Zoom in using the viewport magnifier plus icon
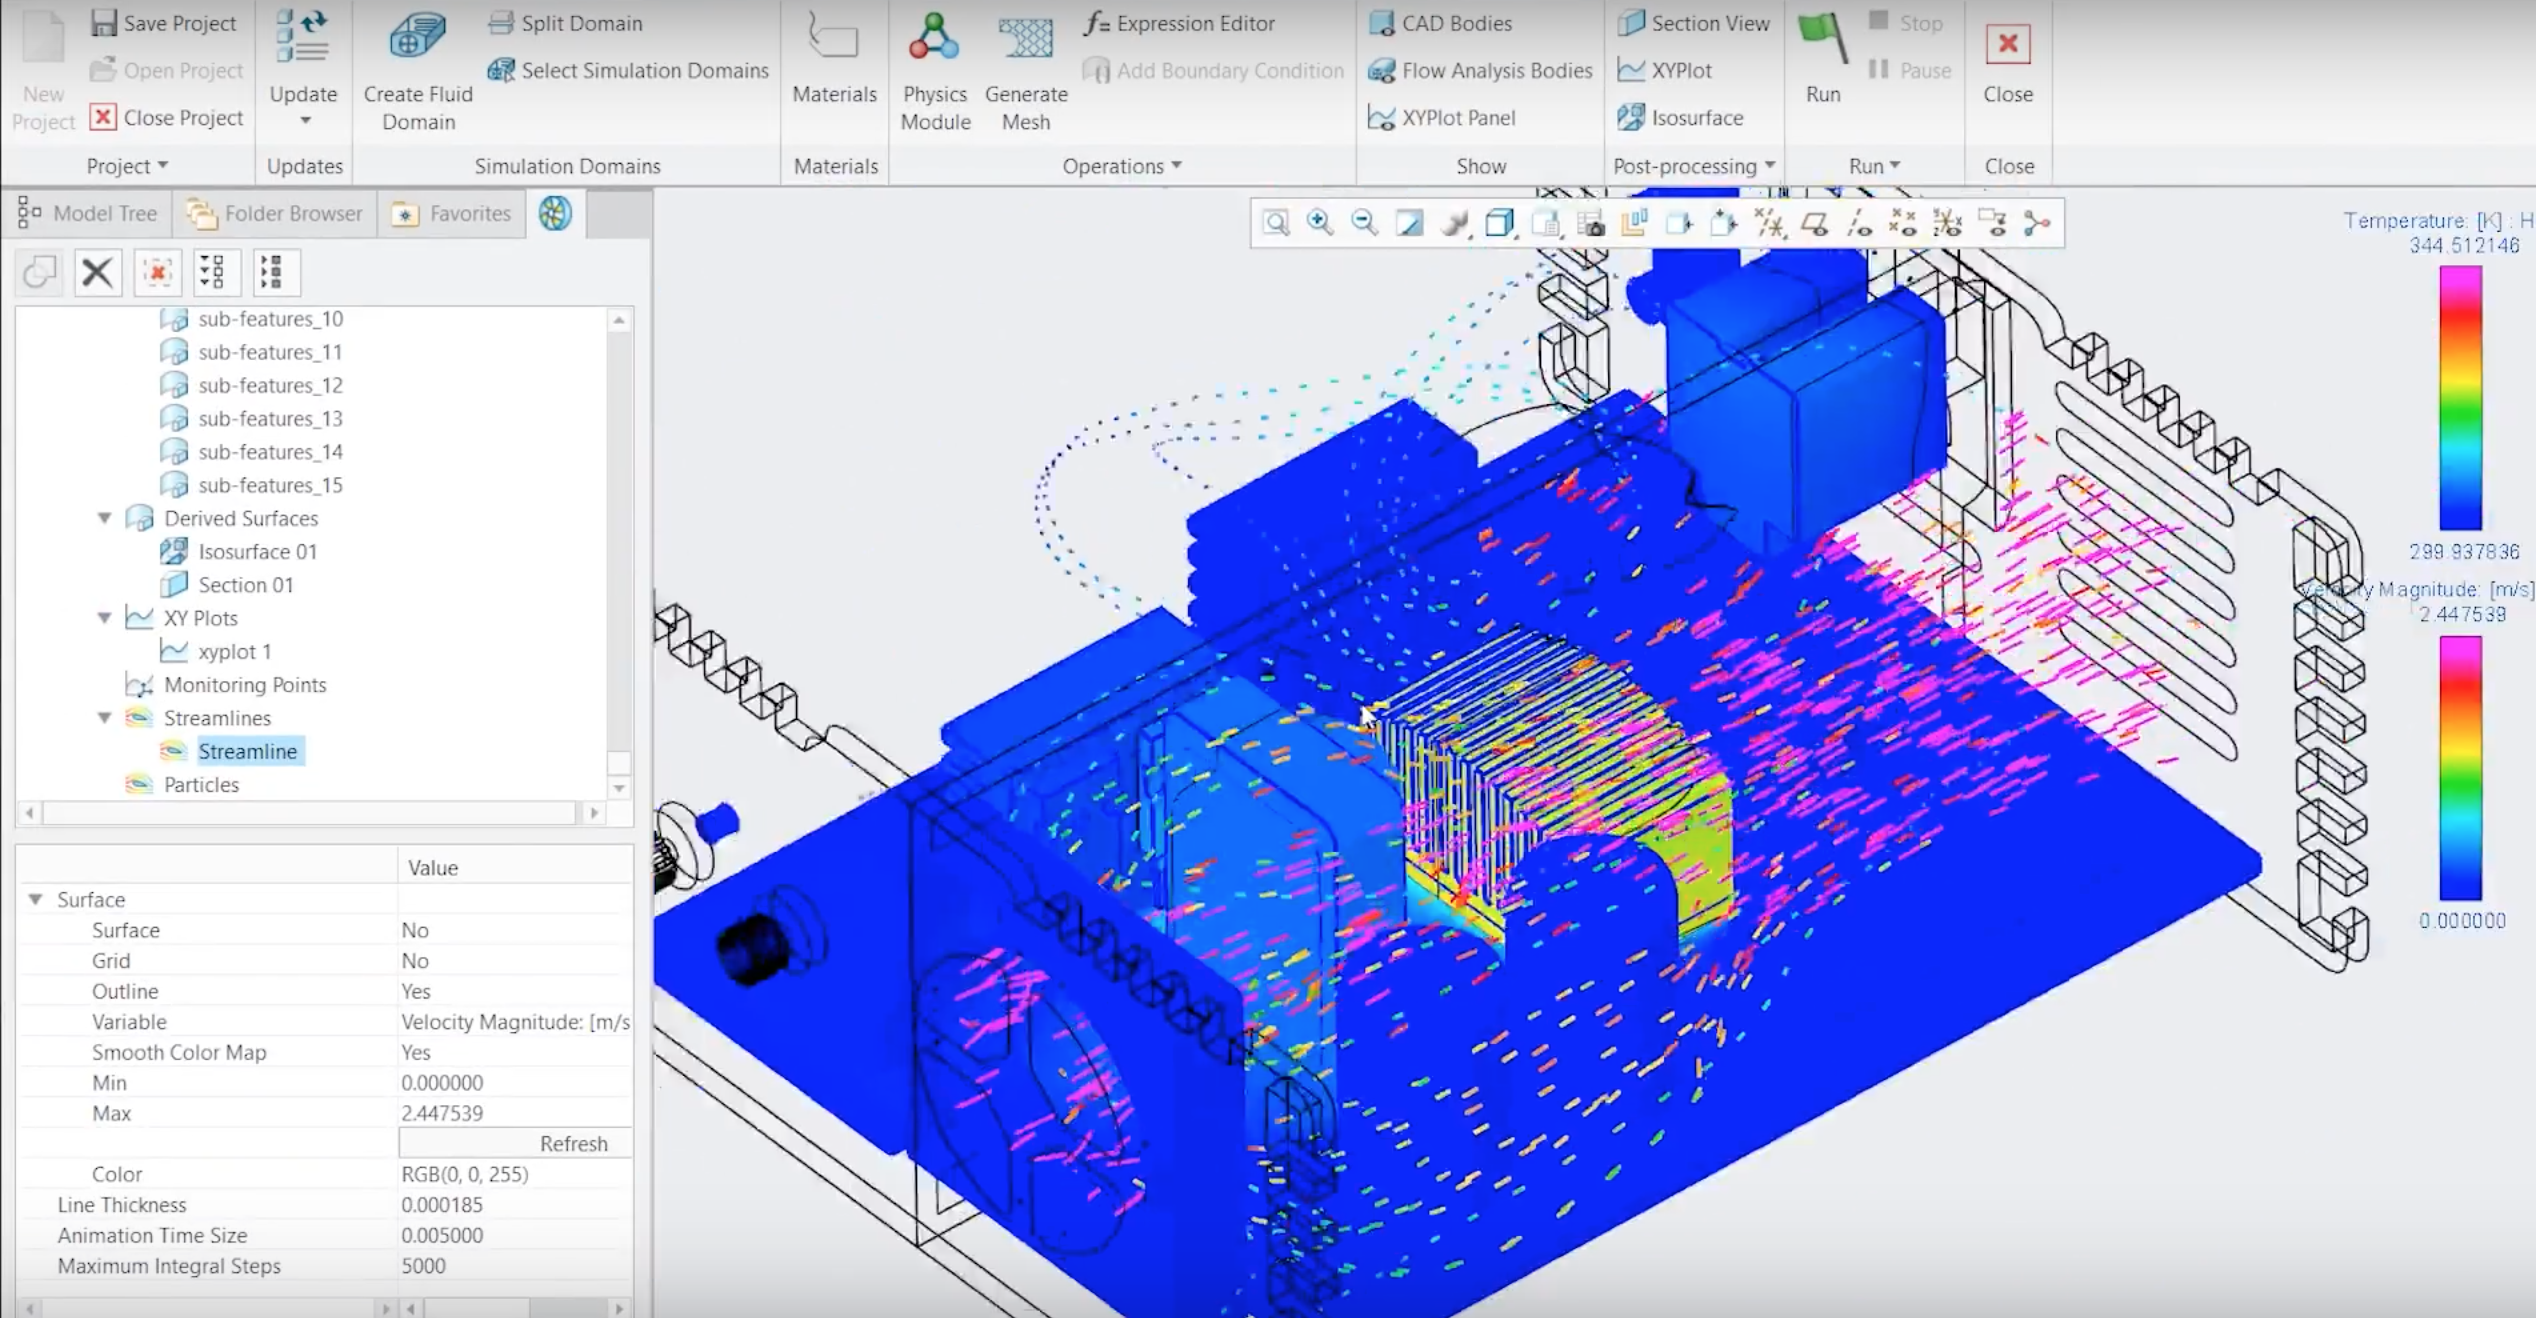The width and height of the screenshot is (2536, 1318). tap(1320, 223)
